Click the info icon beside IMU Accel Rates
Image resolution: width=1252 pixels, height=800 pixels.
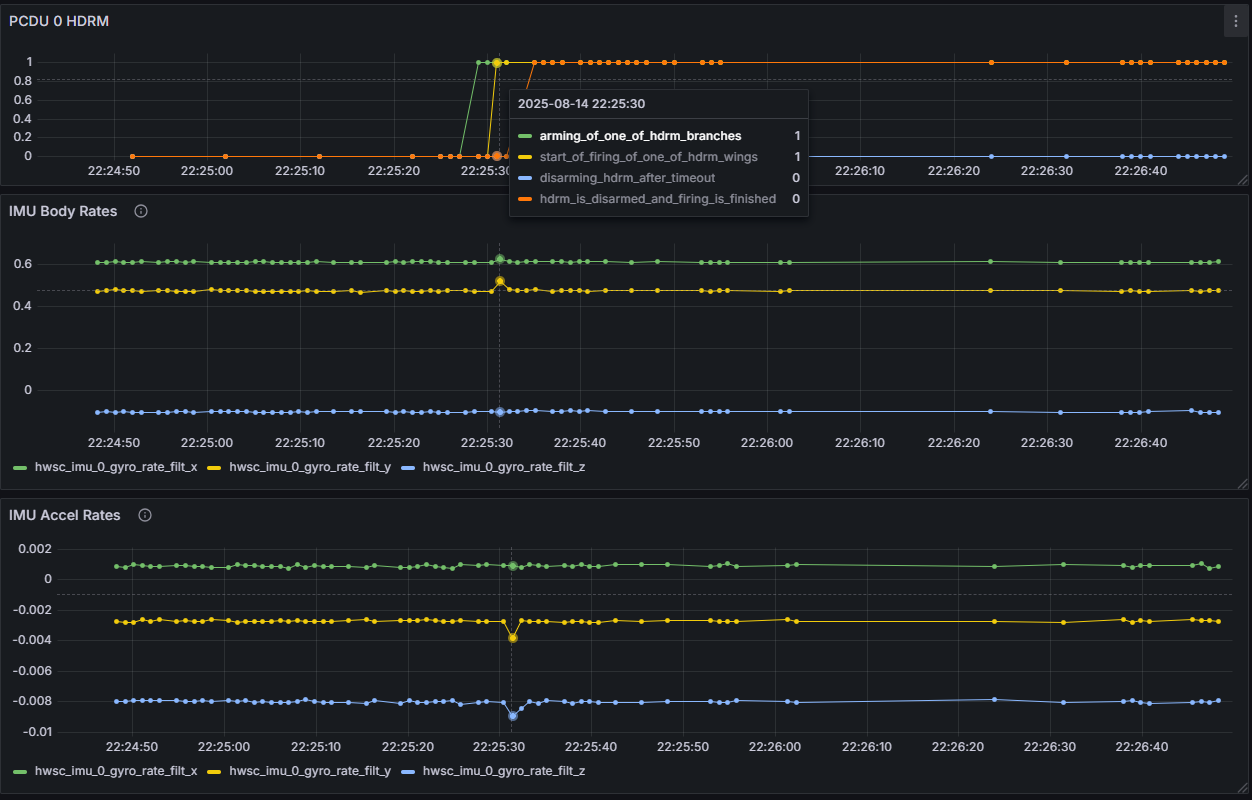point(145,516)
